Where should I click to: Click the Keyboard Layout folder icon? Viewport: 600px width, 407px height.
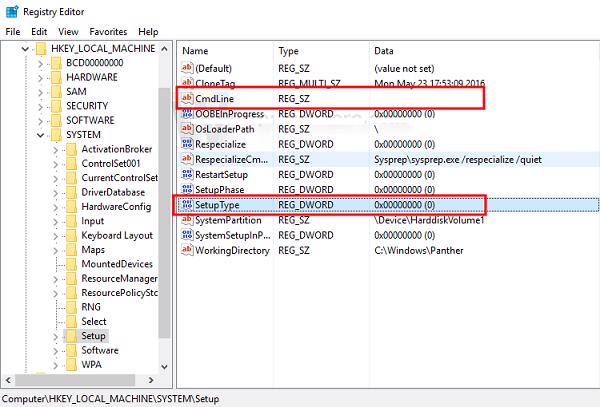tap(72, 235)
